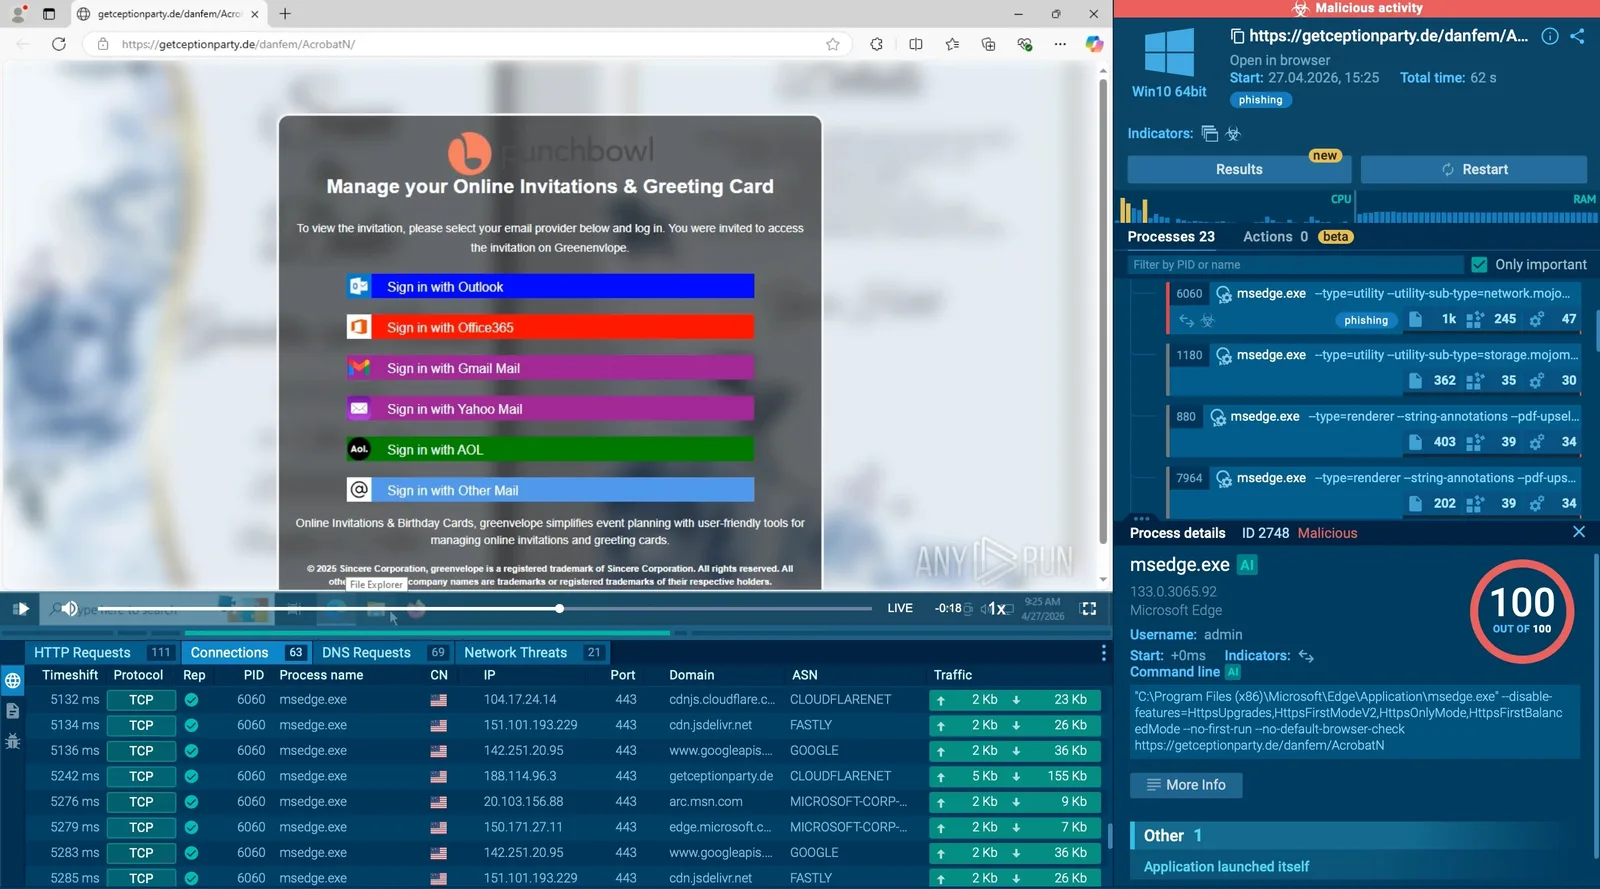Click the phishing tag under the task title
This screenshot has width=1600, height=889.
pos(1260,100)
